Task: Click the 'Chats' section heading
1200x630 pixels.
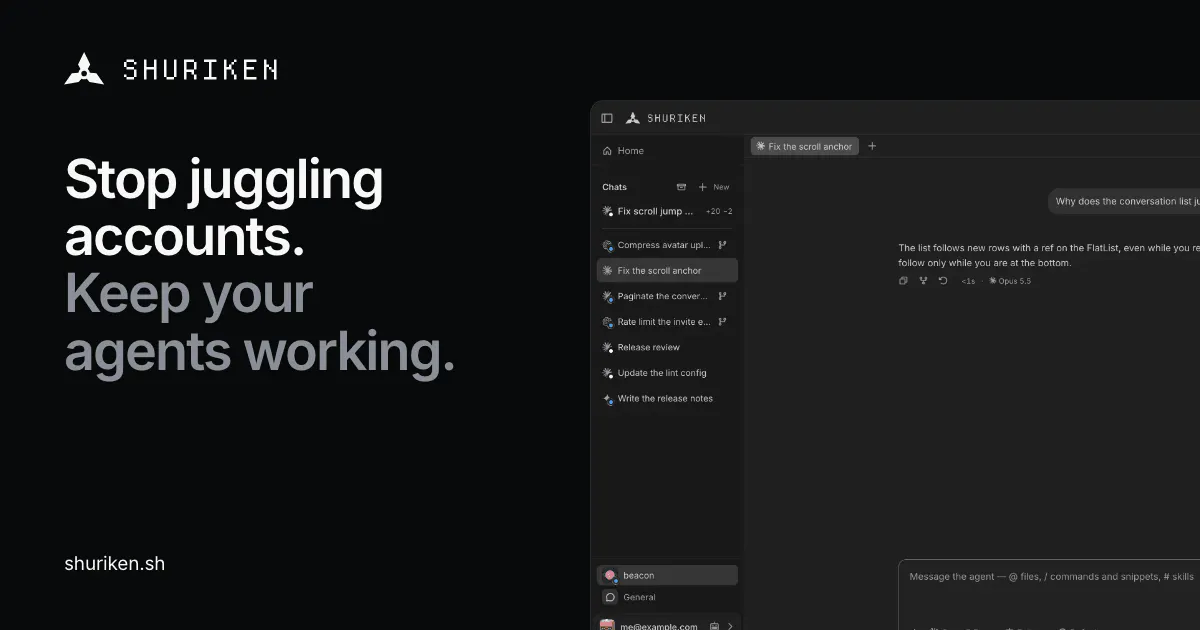Action: point(614,187)
